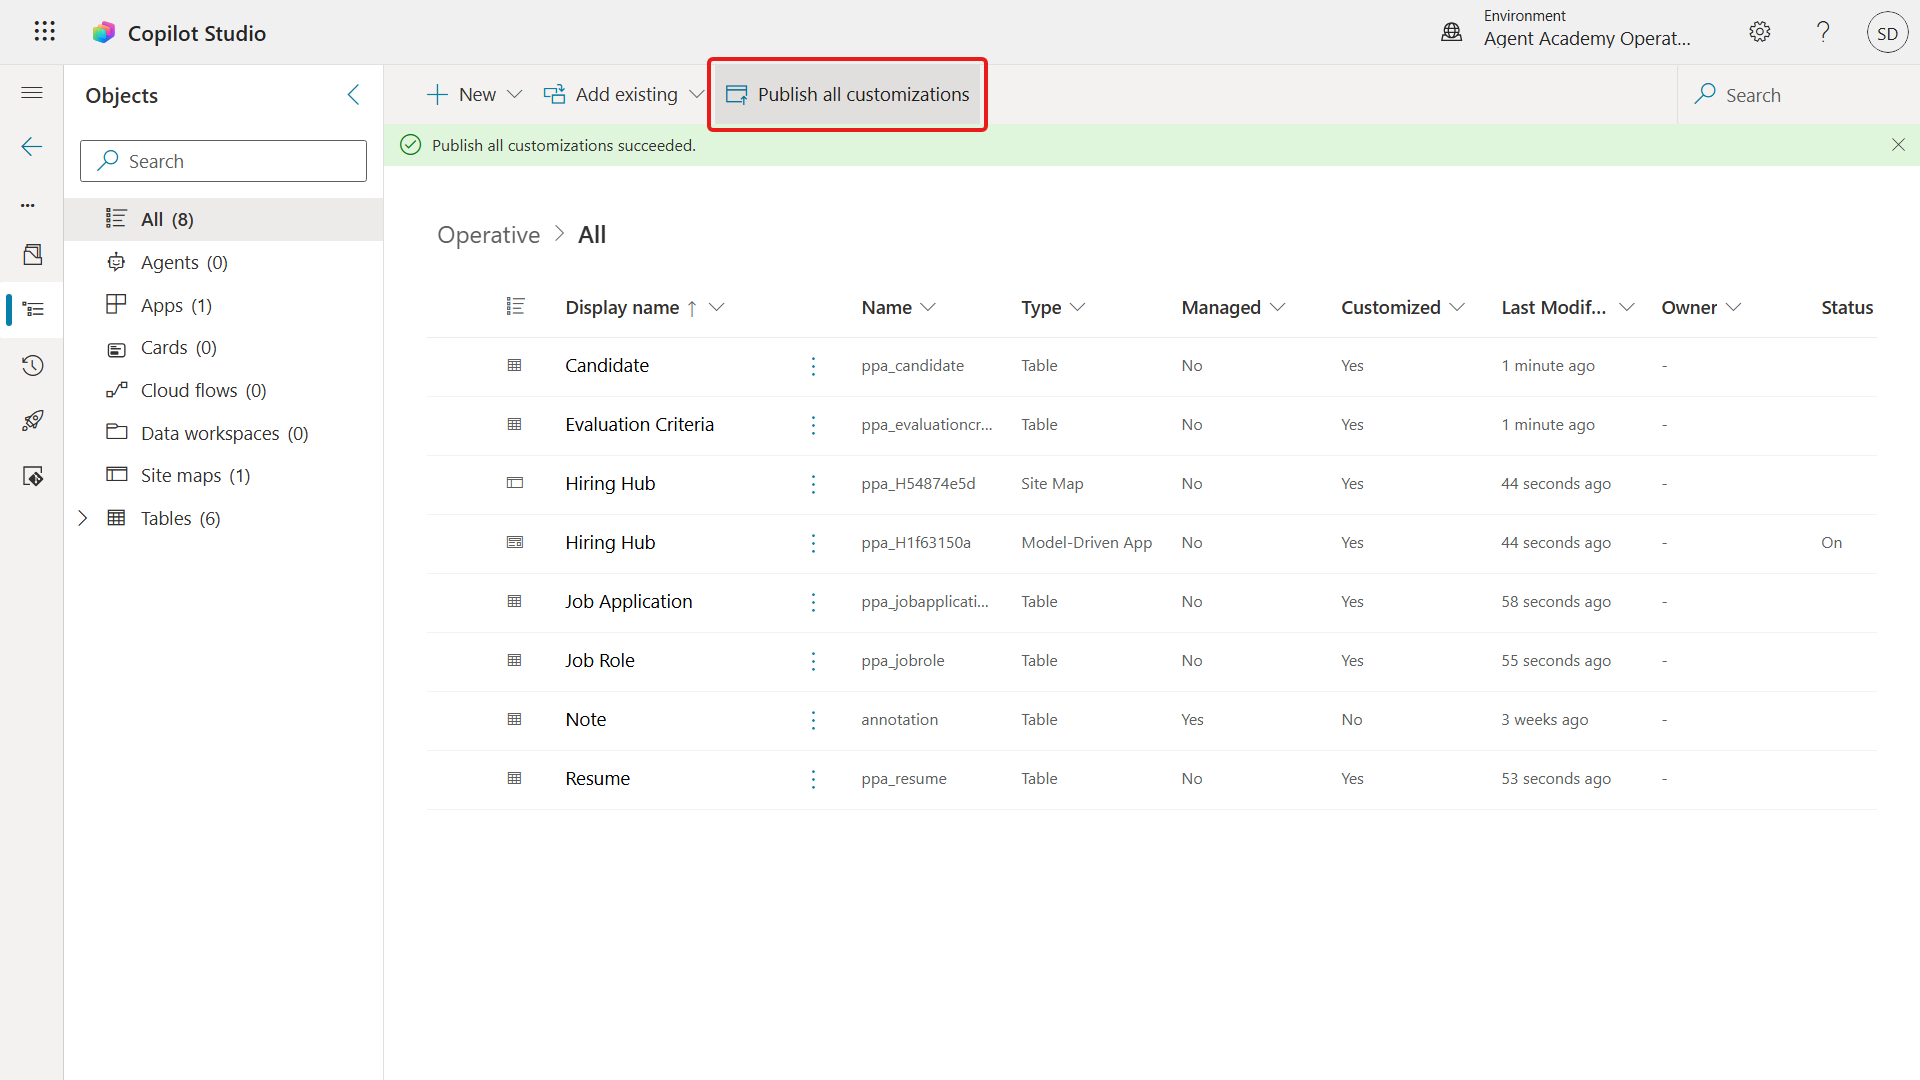Select All (8) in Objects tree
The width and height of the screenshot is (1920, 1080).
click(x=224, y=220)
